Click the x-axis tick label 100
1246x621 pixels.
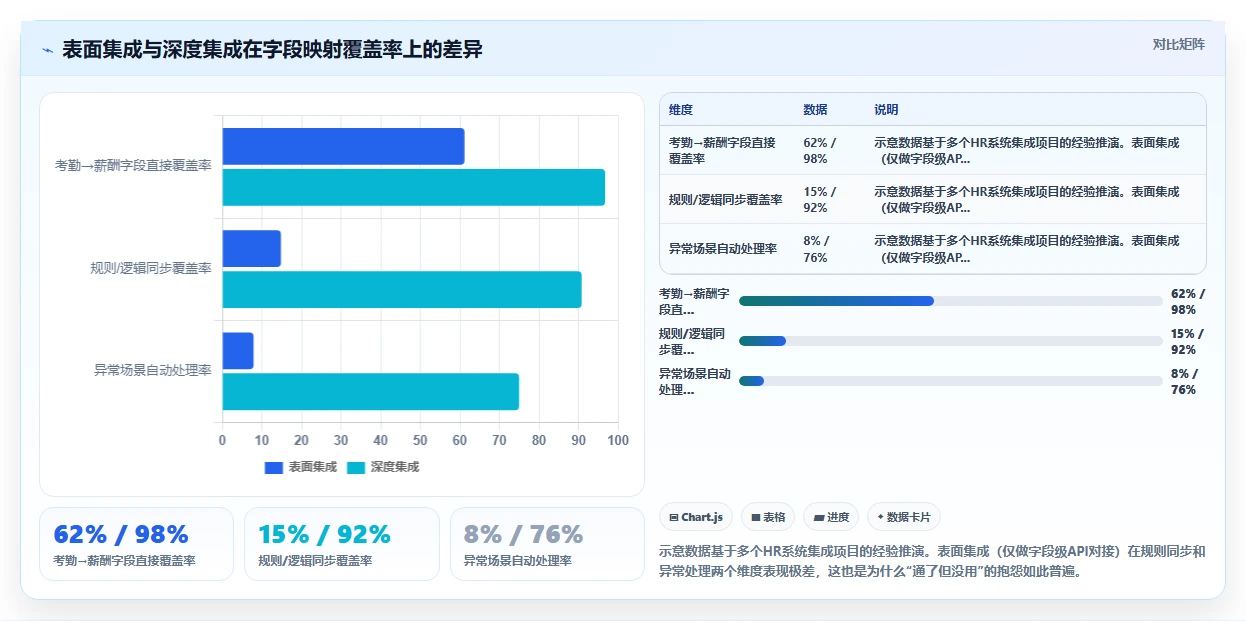tap(618, 441)
